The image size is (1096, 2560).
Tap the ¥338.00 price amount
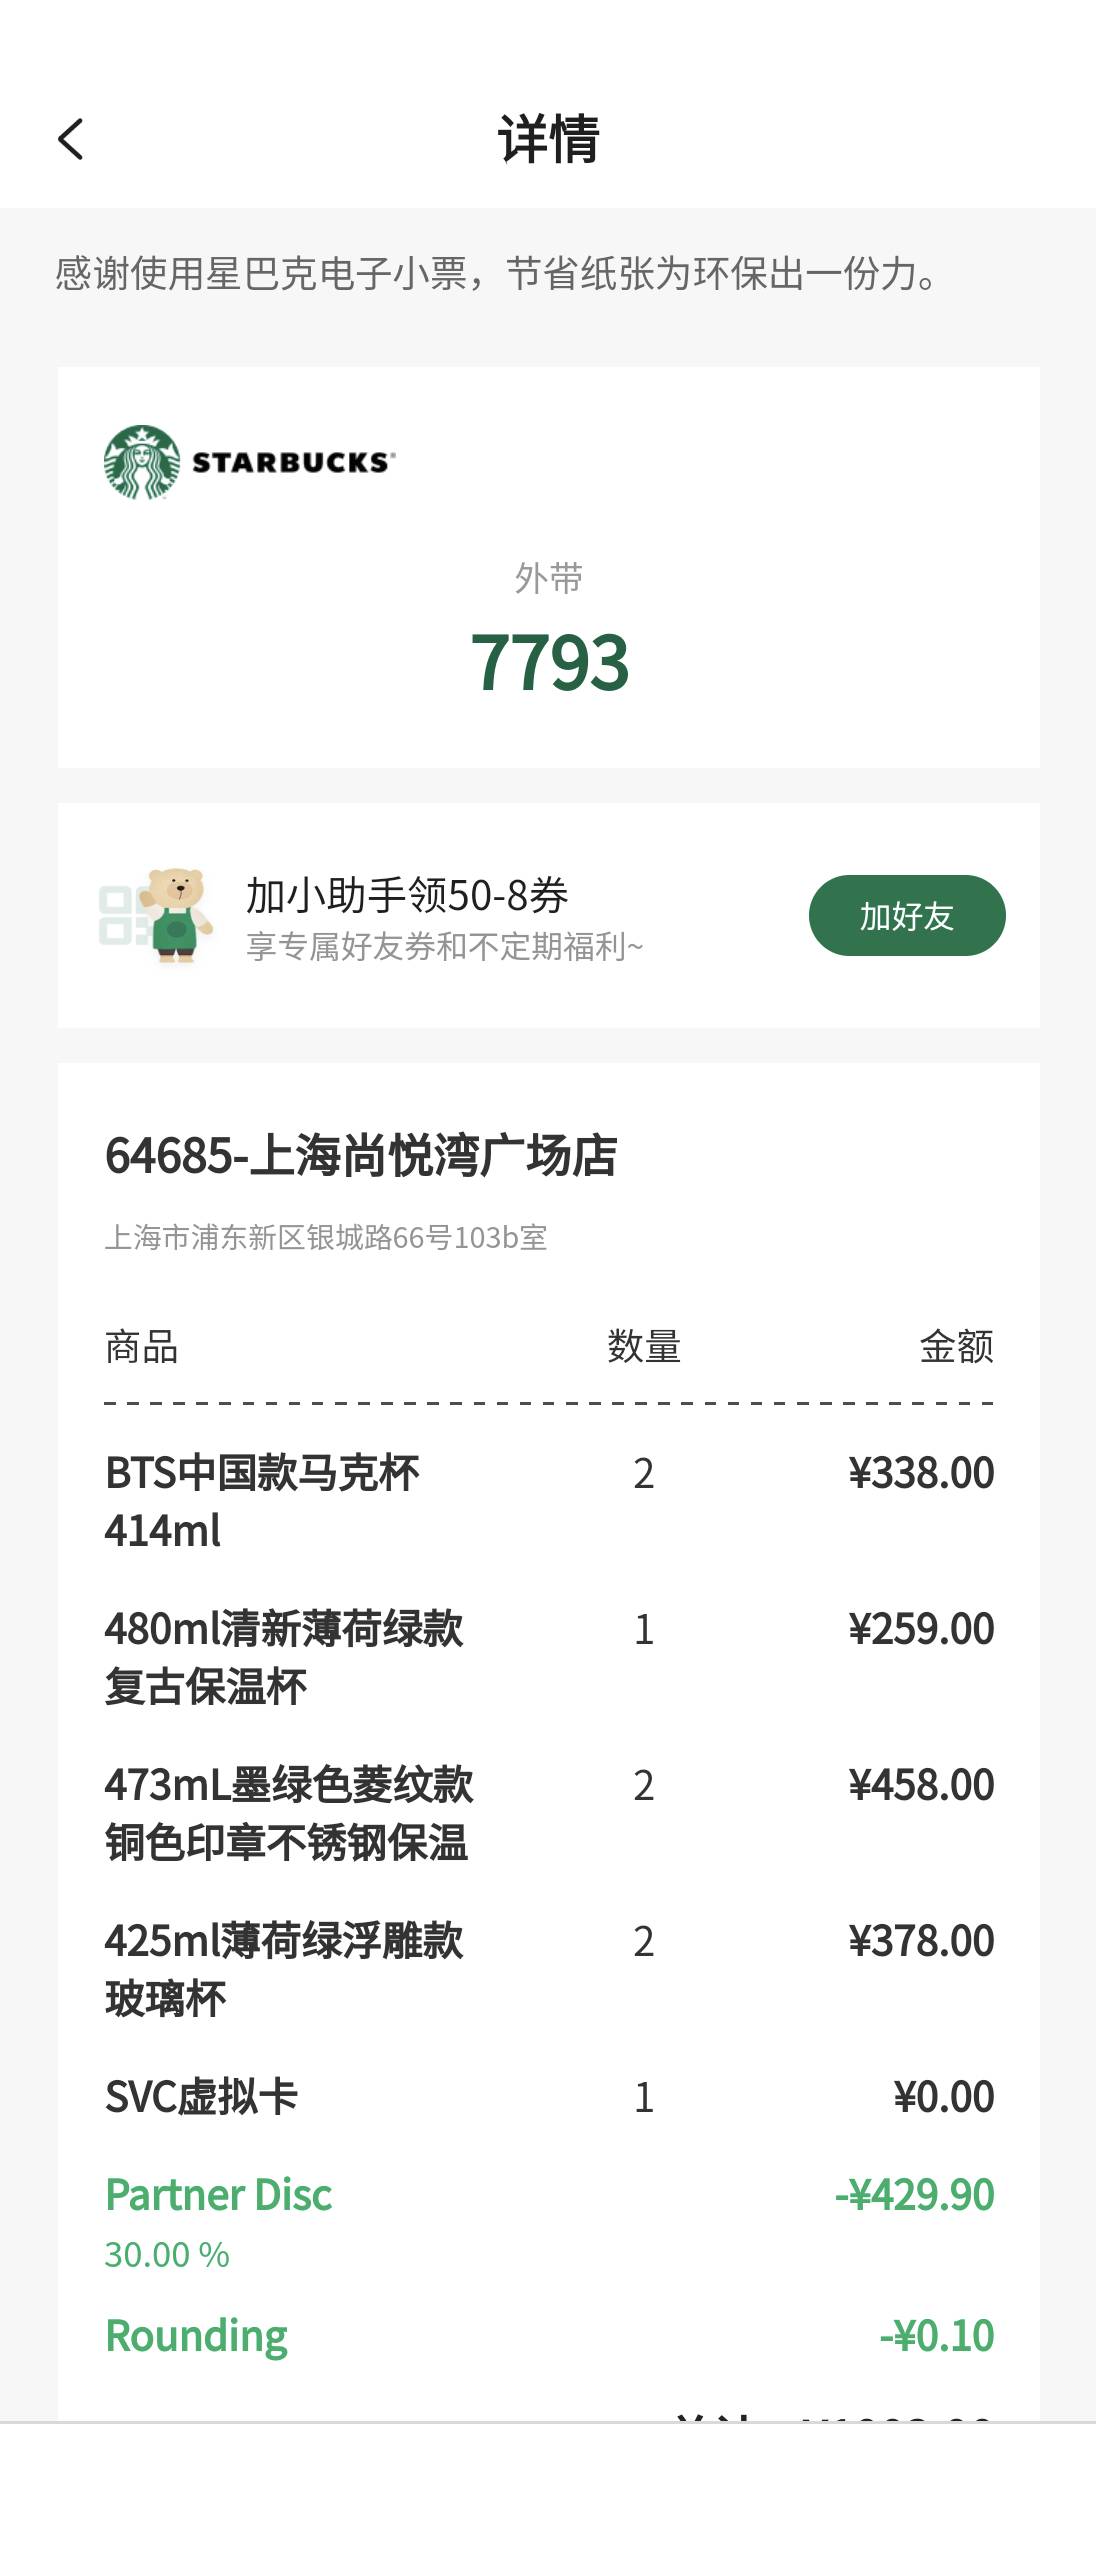click(921, 1473)
